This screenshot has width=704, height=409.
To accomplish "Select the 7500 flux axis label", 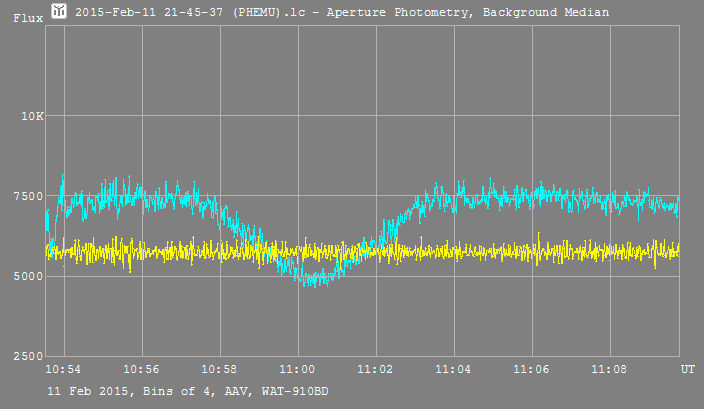I will 30,196.
